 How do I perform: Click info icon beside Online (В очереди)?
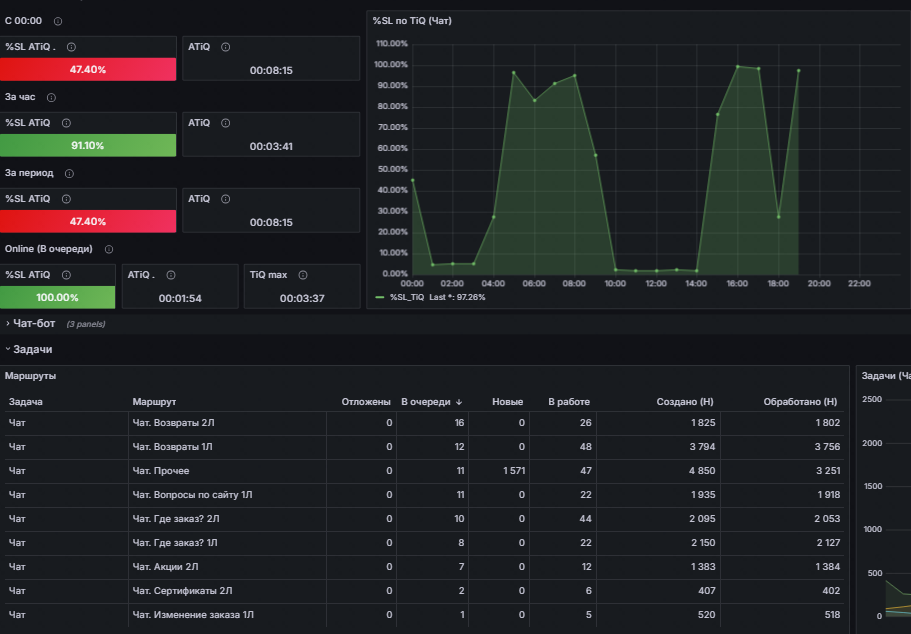[109, 249]
